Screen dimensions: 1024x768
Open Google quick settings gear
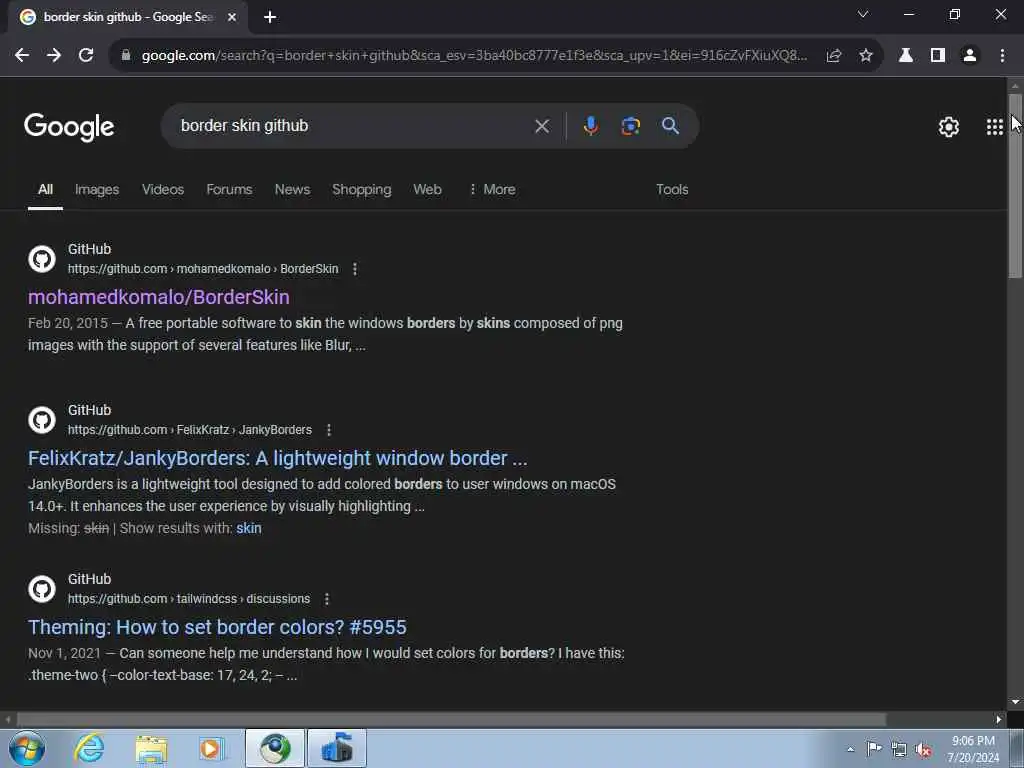pos(948,127)
